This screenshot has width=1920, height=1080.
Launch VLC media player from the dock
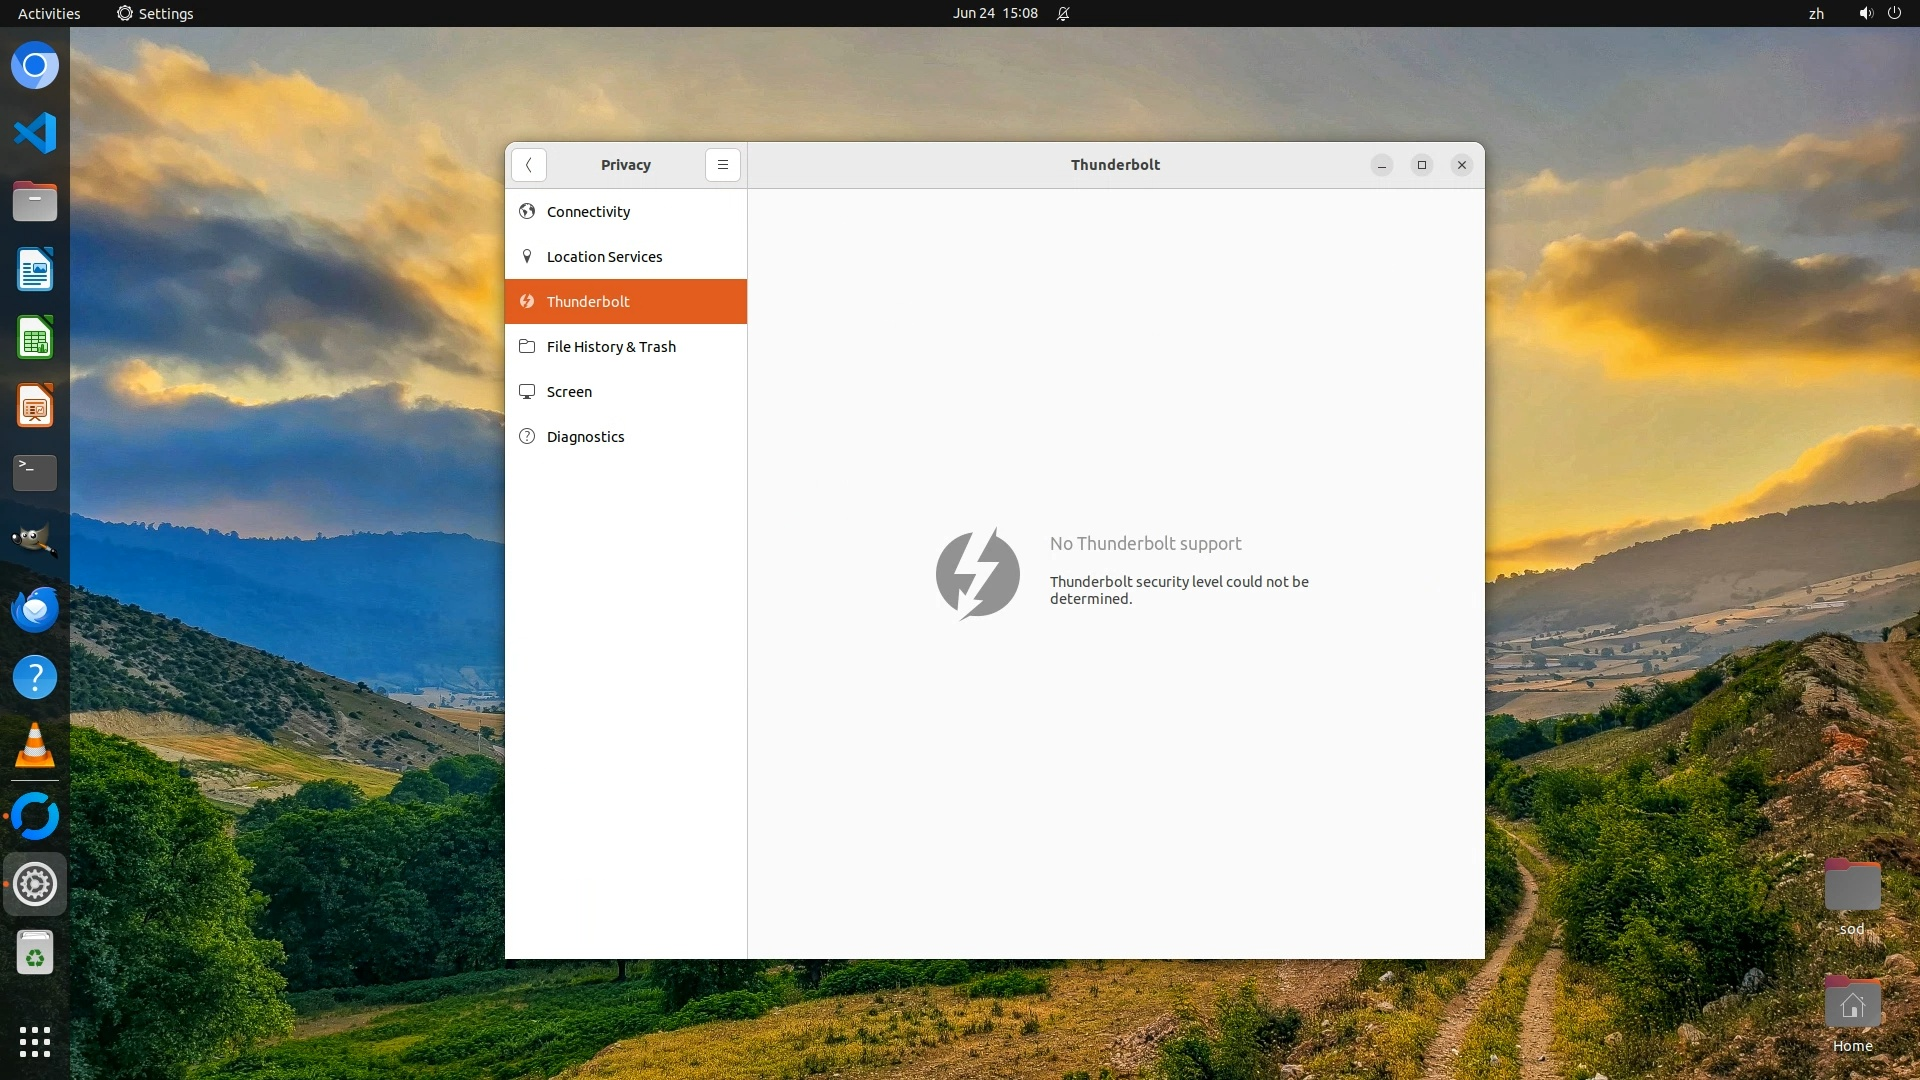click(35, 746)
